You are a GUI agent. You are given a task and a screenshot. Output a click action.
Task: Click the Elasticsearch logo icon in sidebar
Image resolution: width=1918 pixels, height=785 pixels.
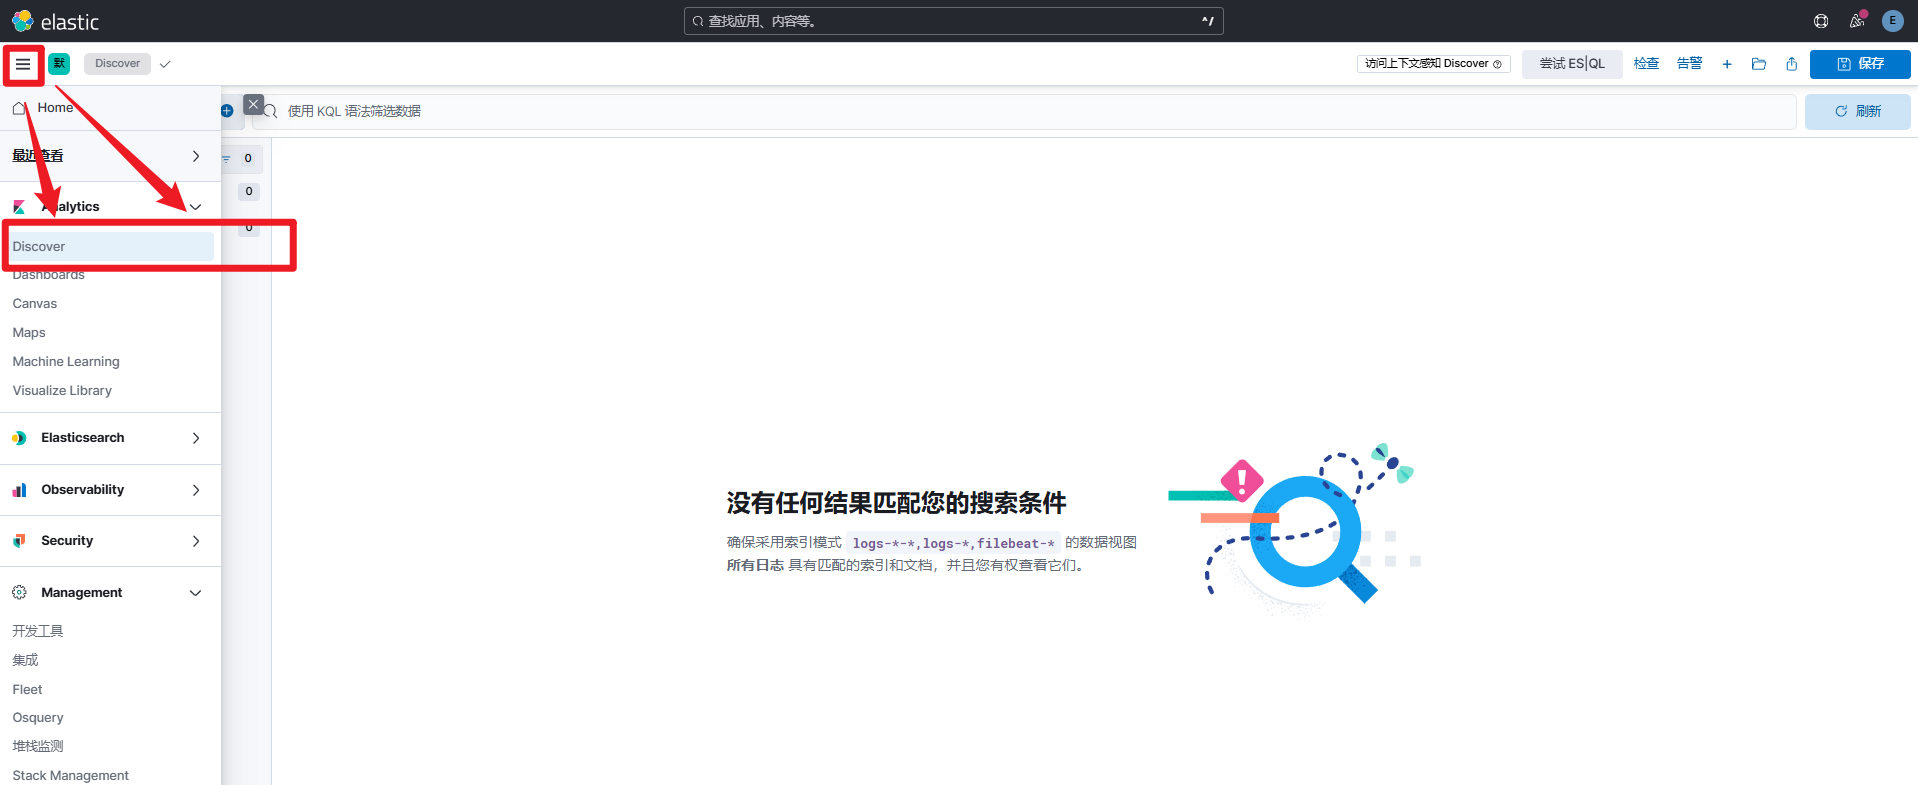coord(19,438)
